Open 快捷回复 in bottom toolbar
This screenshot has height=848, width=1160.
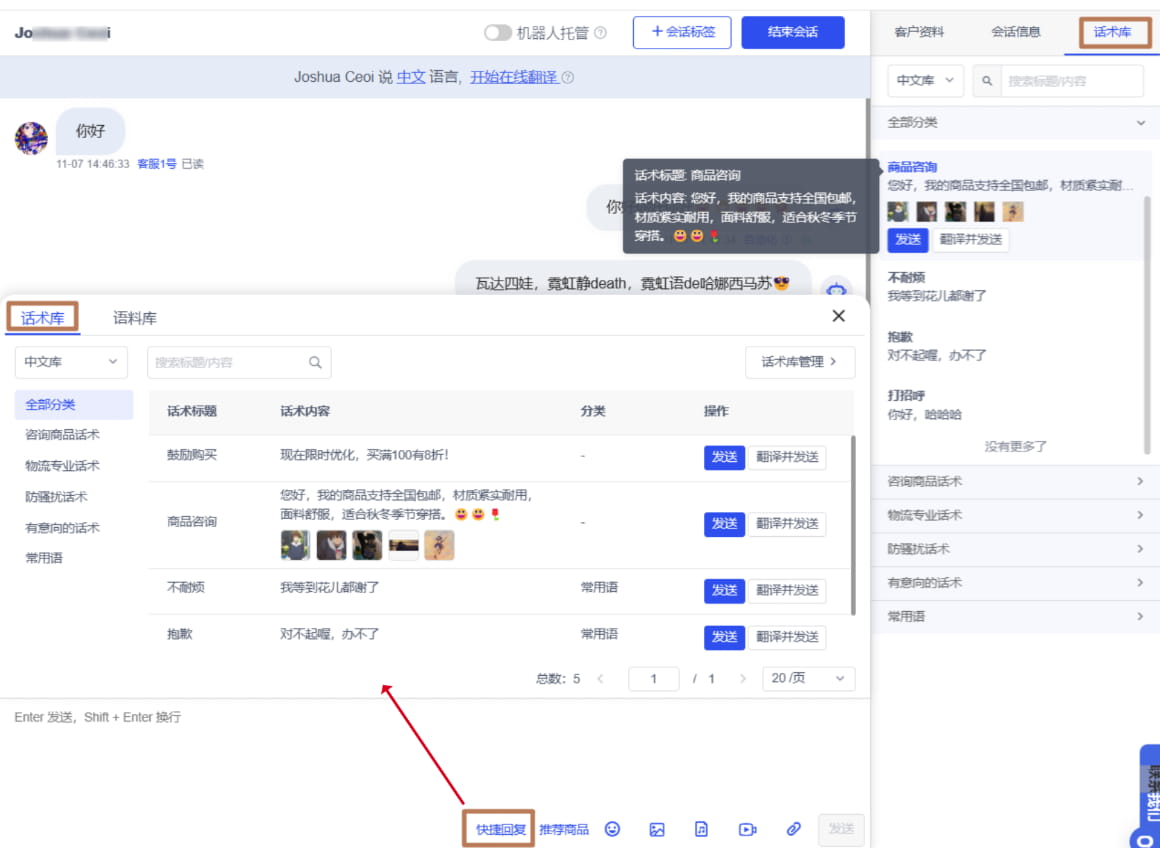click(x=499, y=830)
